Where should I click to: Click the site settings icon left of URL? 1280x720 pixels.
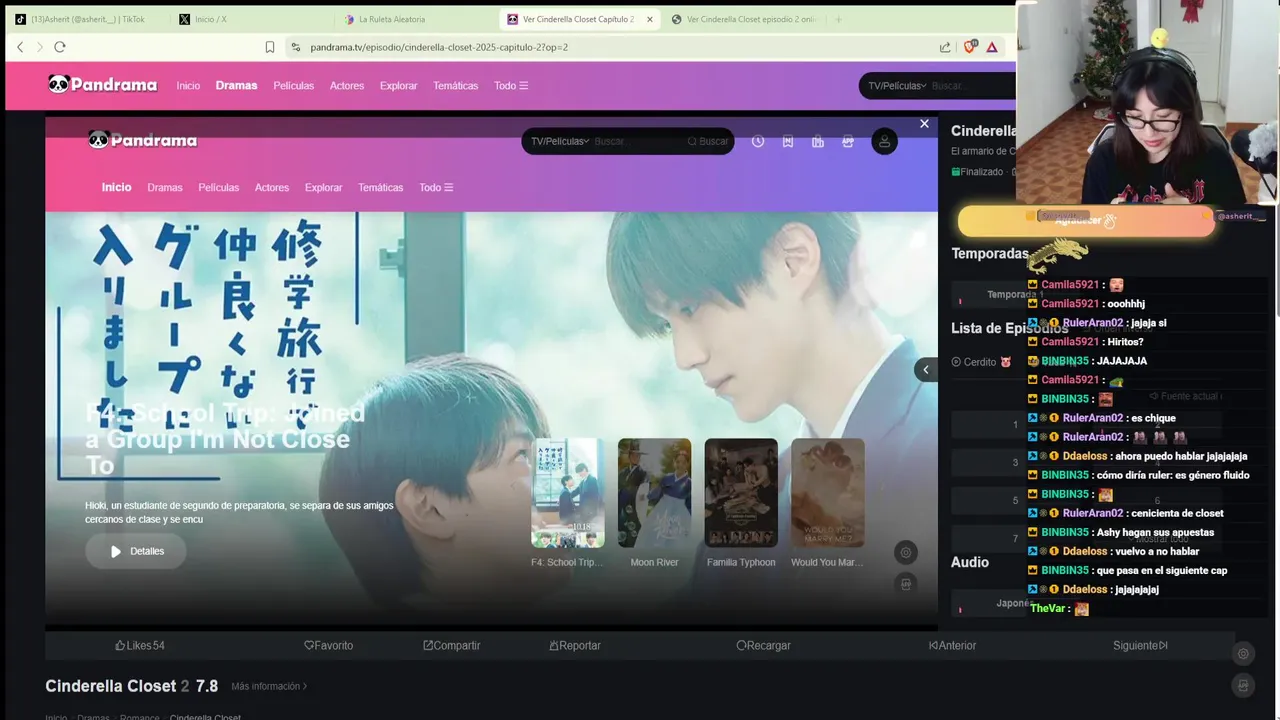point(295,47)
